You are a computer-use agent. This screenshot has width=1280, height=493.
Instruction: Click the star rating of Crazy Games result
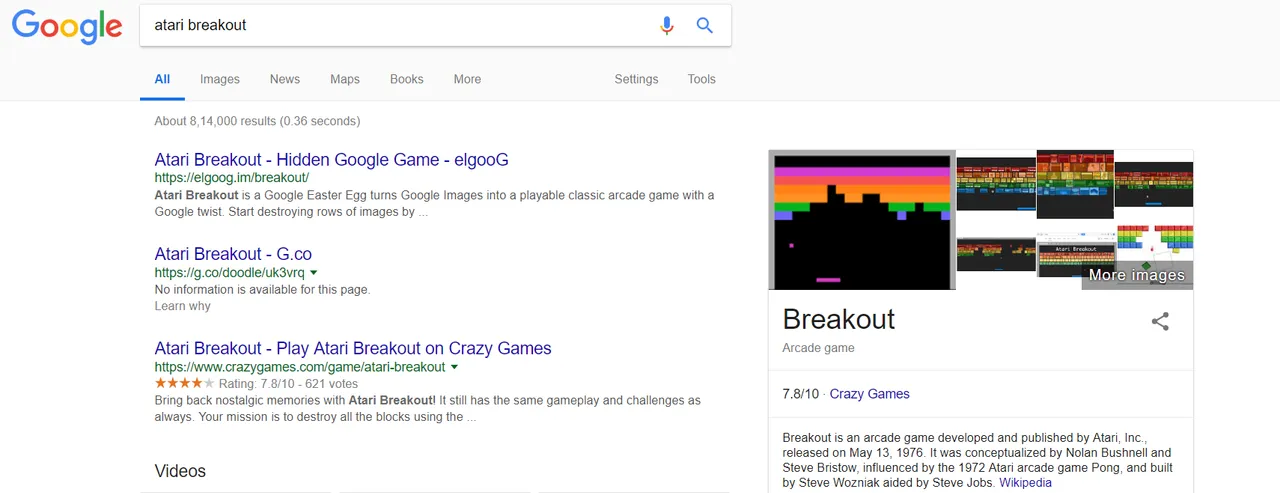184,383
